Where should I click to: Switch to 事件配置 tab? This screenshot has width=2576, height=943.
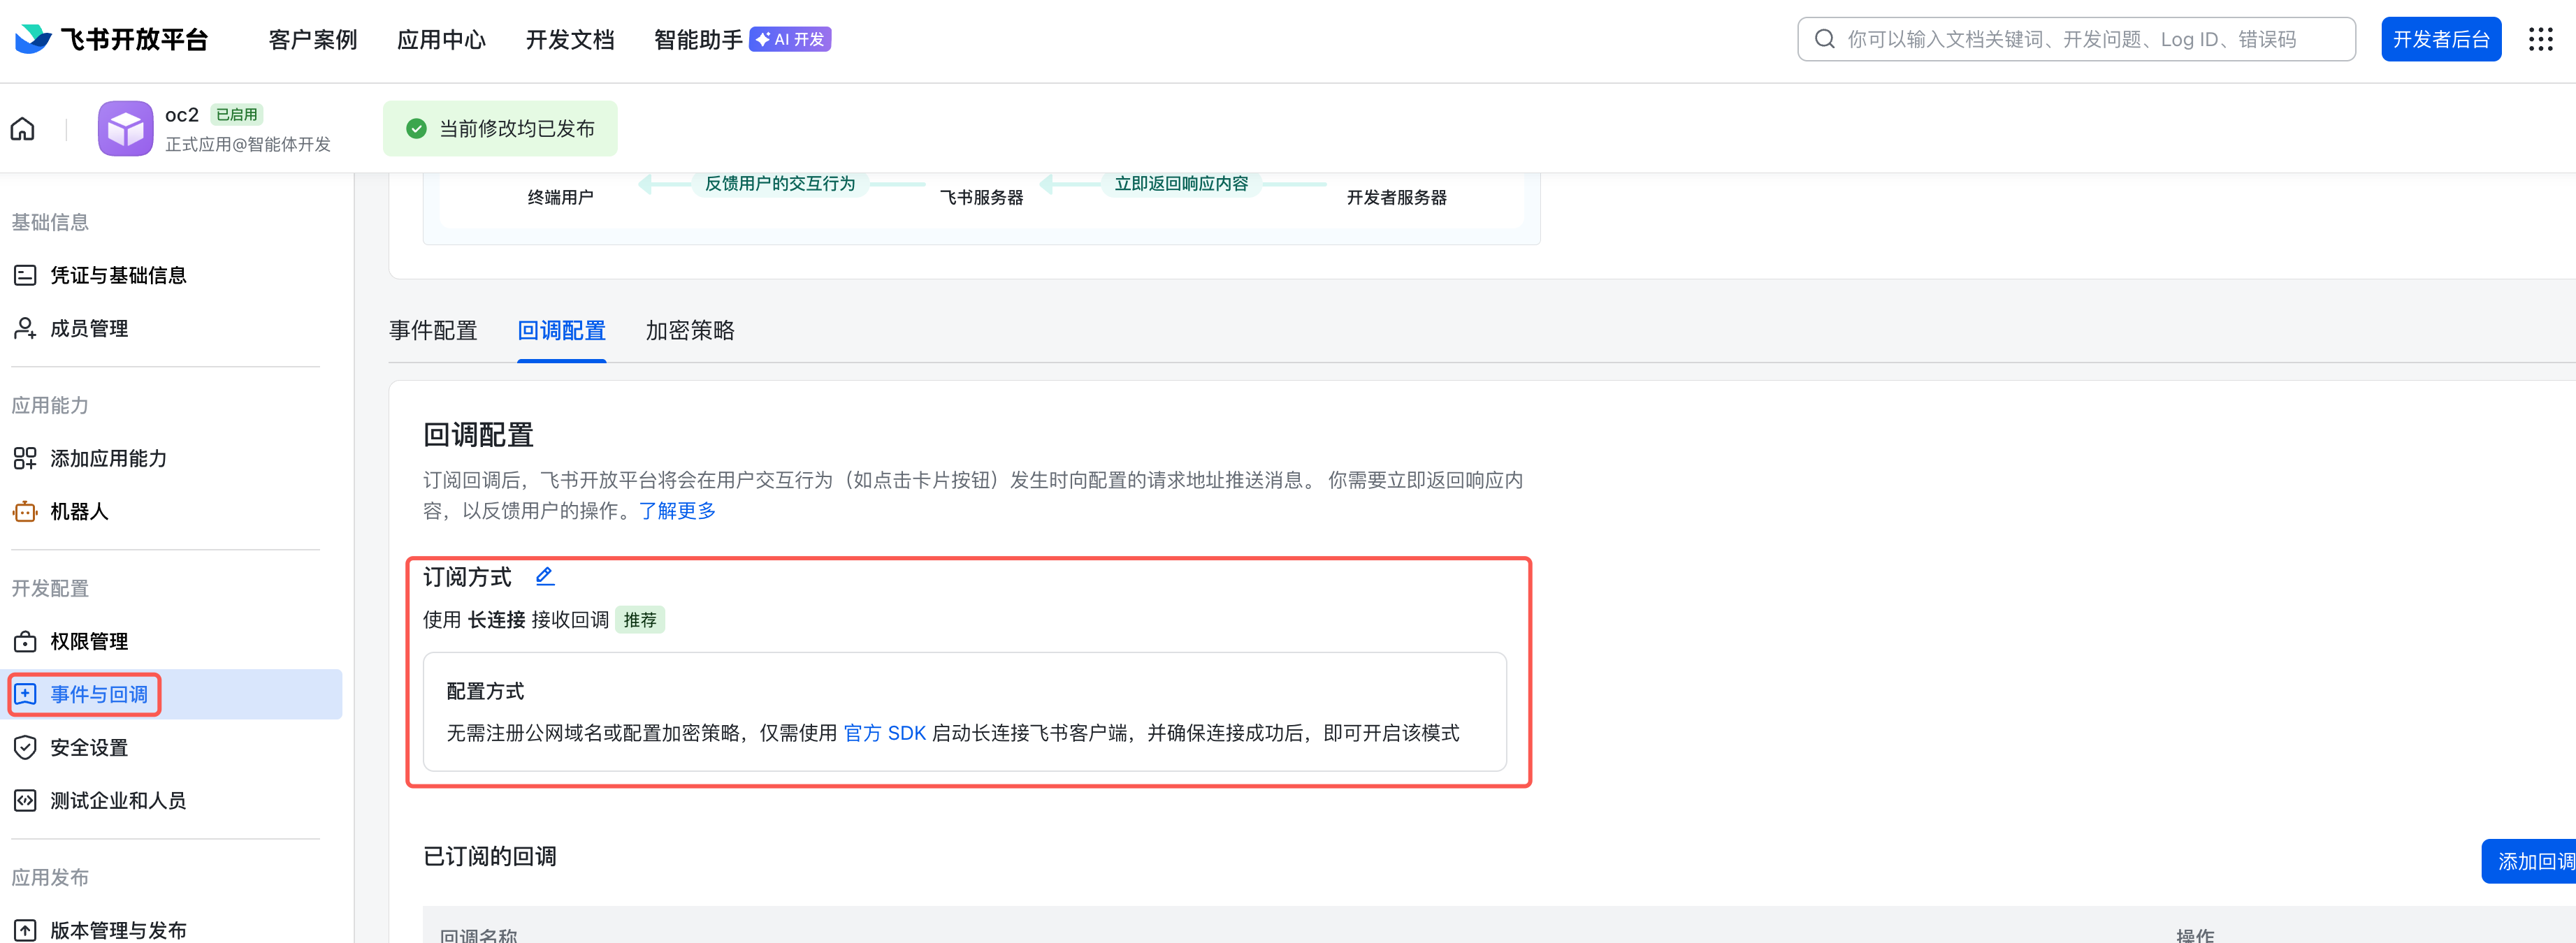click(433, 331)
